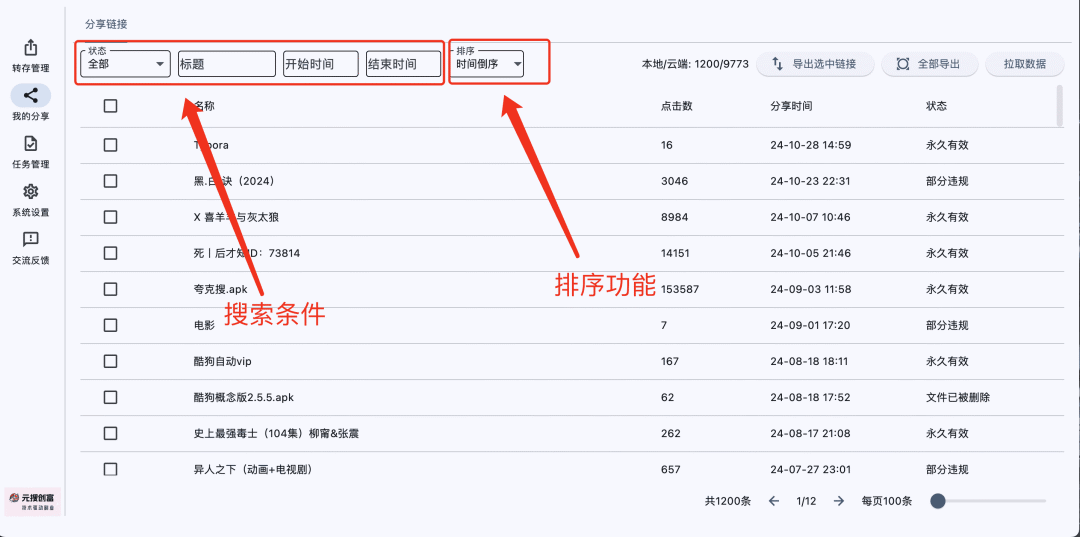Open the 状态 dropdown showing 全部
Screen dimensions: 1080x537
(125, 64)
